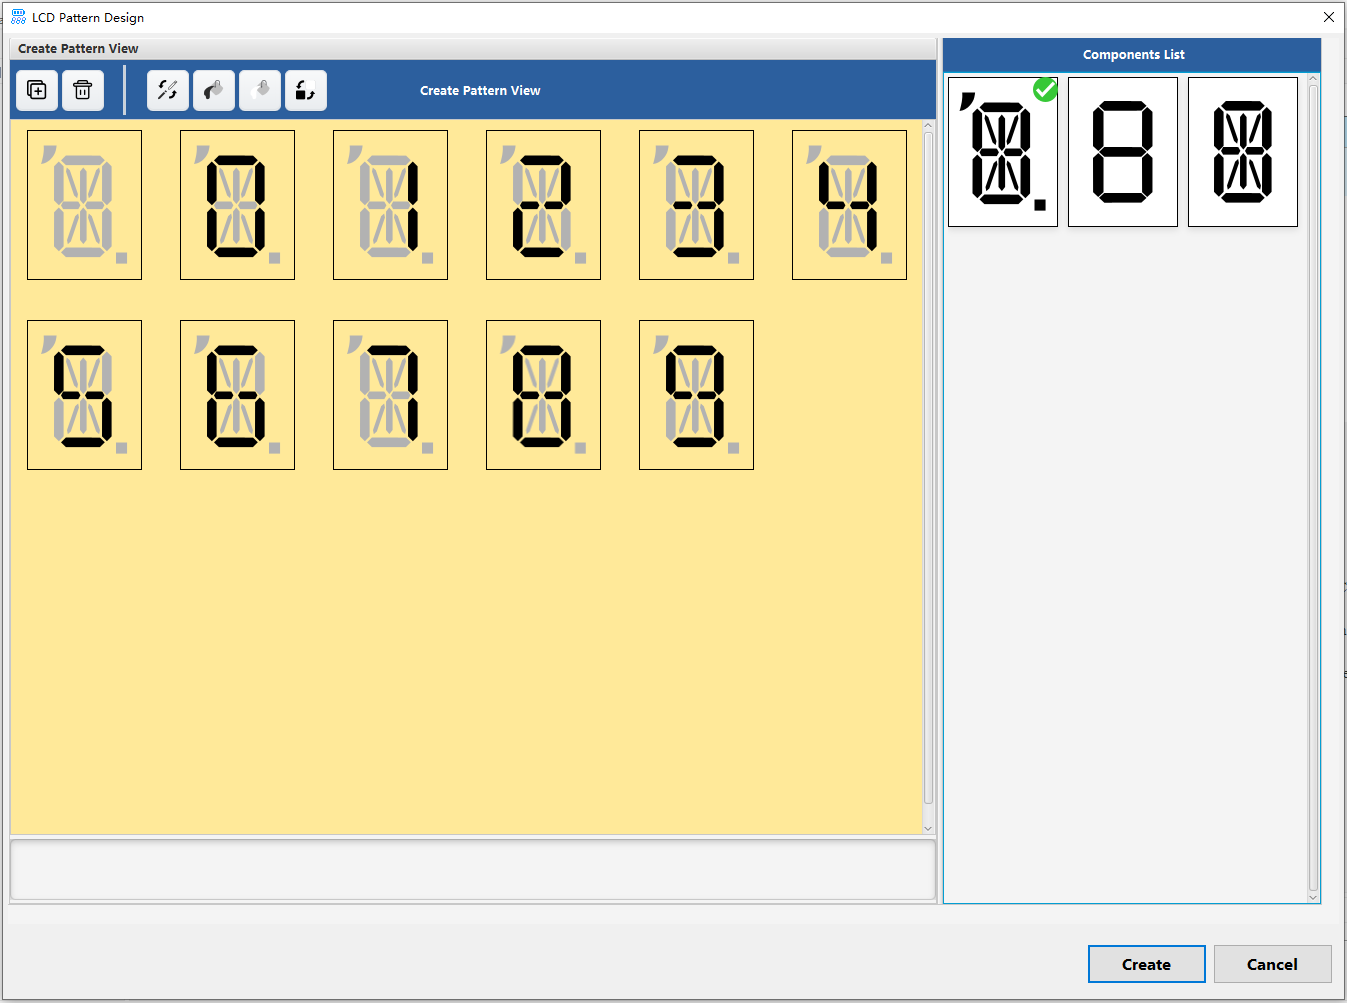This screenshot has height=1003, width=1347.
Task: Click the trash delete pattern icon
Action: (83, 91)
